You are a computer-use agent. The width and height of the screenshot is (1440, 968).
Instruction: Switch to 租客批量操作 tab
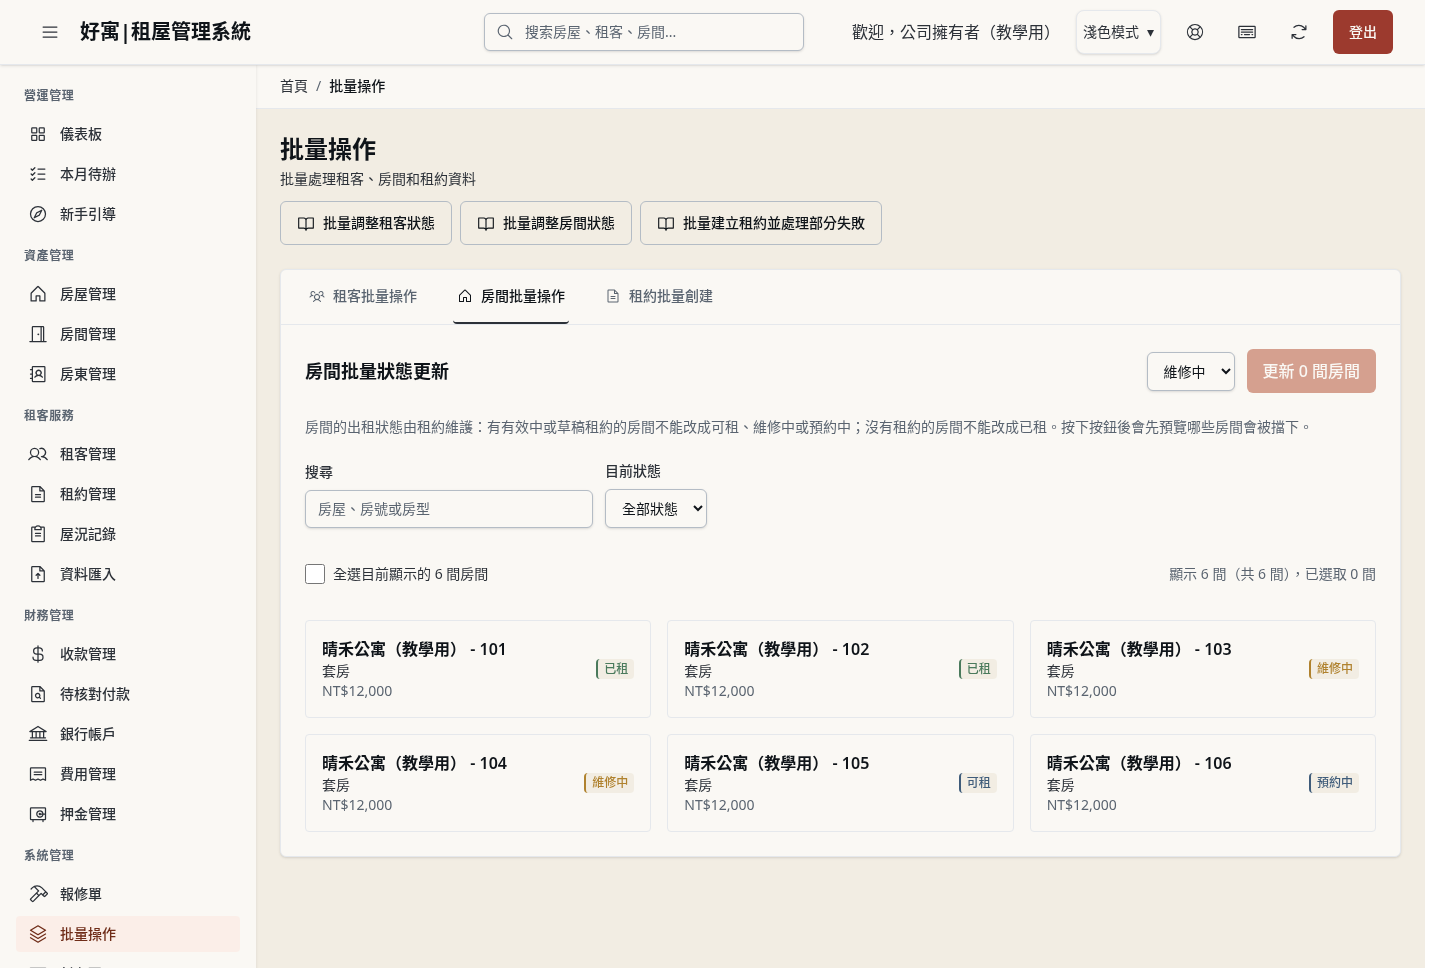pos(363,296)
